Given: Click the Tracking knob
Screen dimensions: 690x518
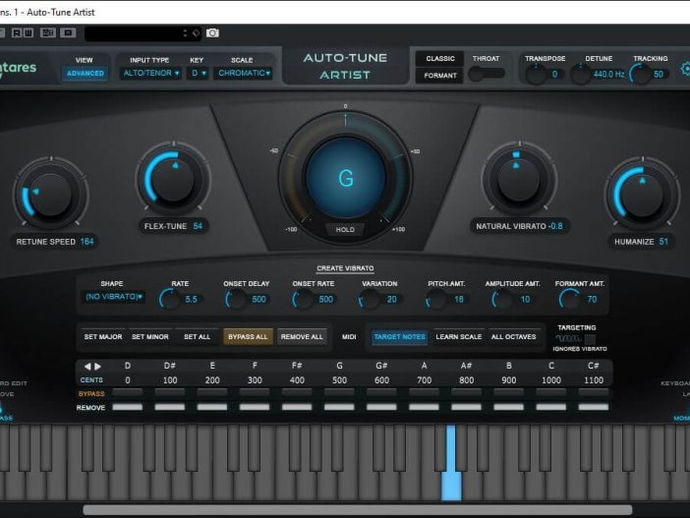Looking at the screenshot, I should (639, 74).
